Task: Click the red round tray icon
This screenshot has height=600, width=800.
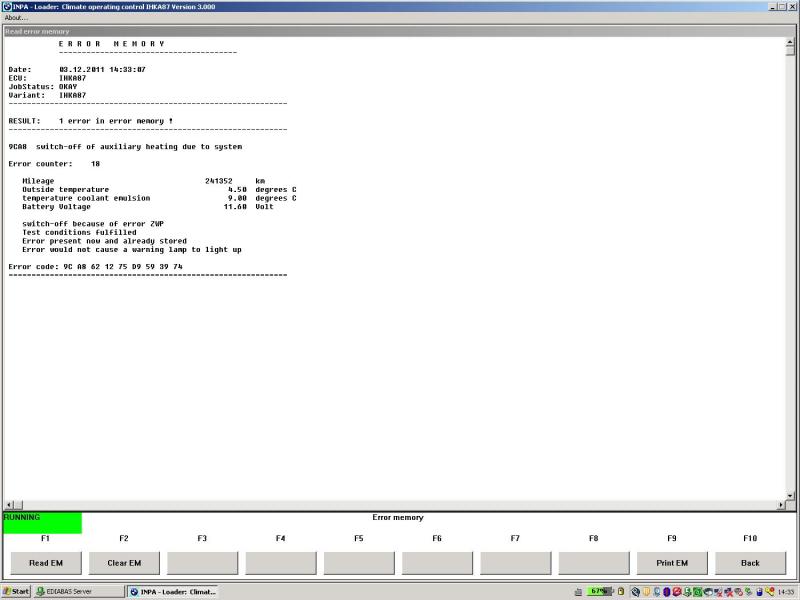Action: 677,592
